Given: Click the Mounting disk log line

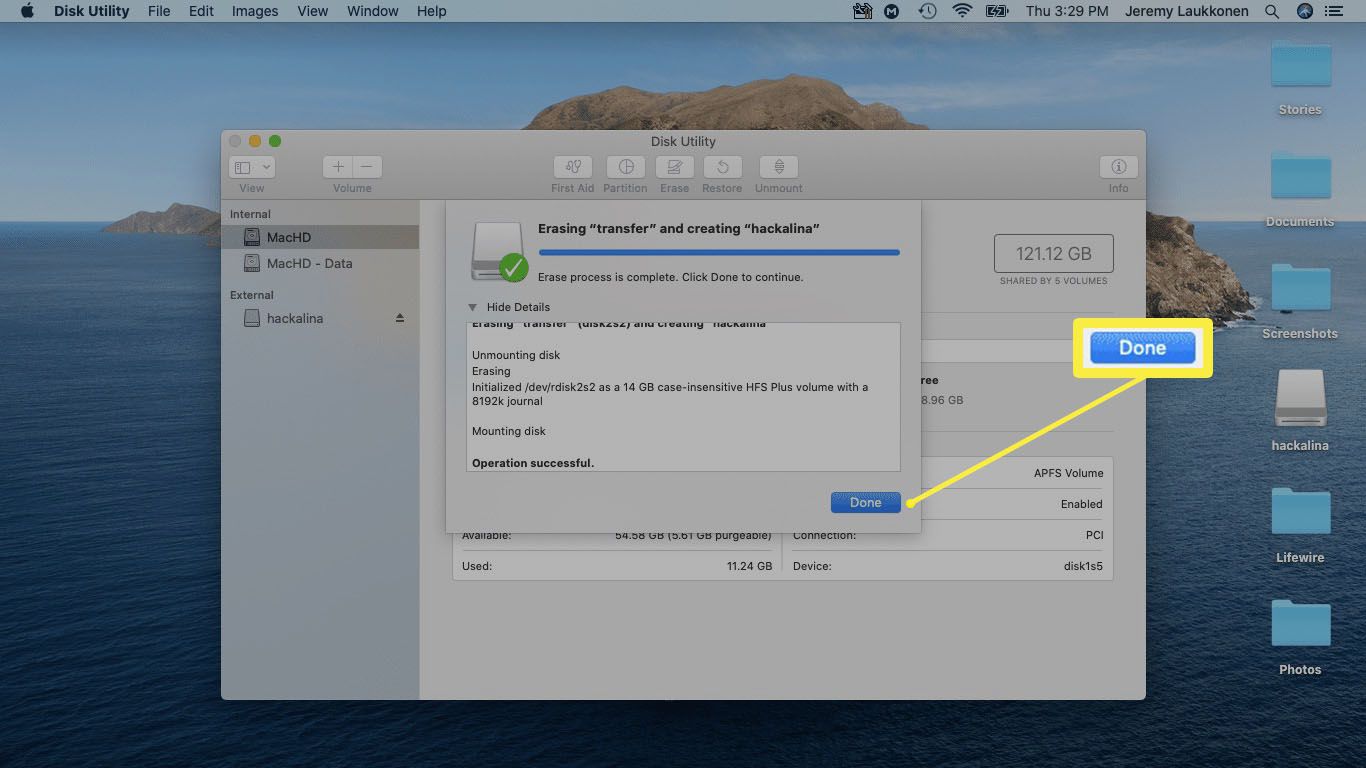Looking at the screenshot, I should 509,431.
